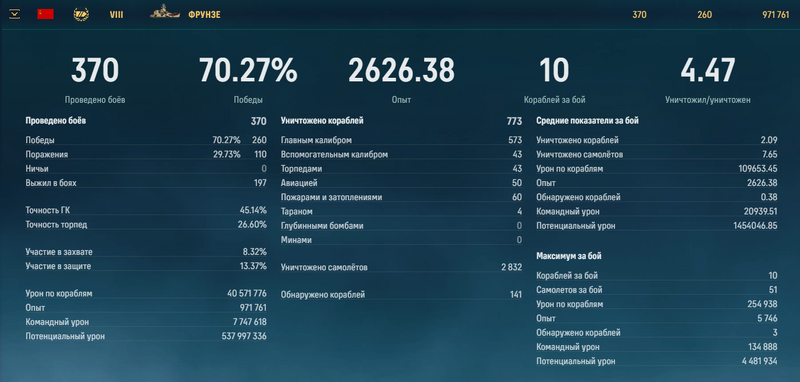This screenshot has height=382, width=800.
Task: Click the 141 spotted ships total
Action: click(516, 295)
